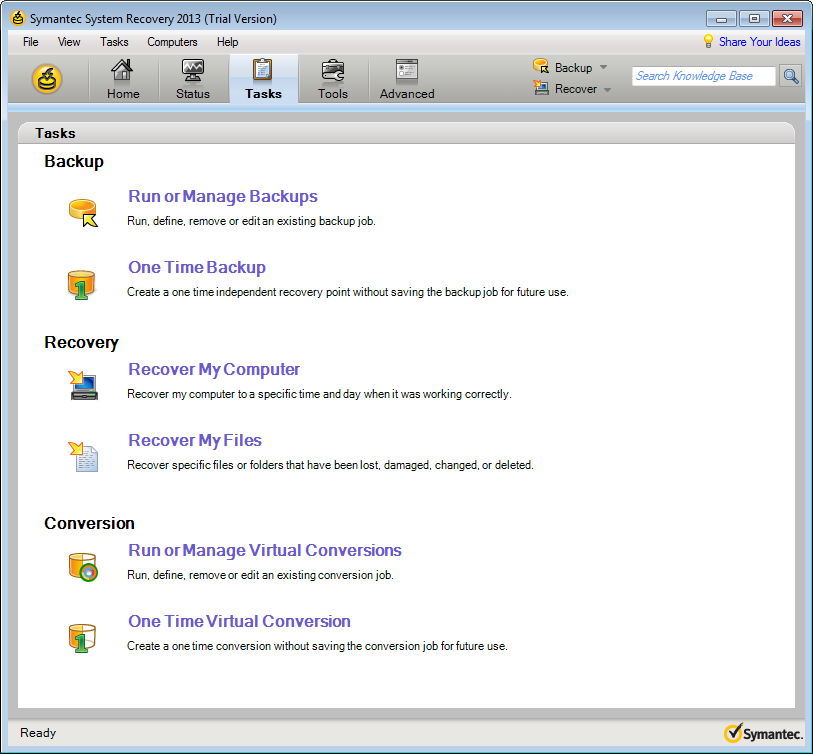Click 'Create a one time conversion' description
This screenshot has height=754, width=813.
click(x=317, y=646)
